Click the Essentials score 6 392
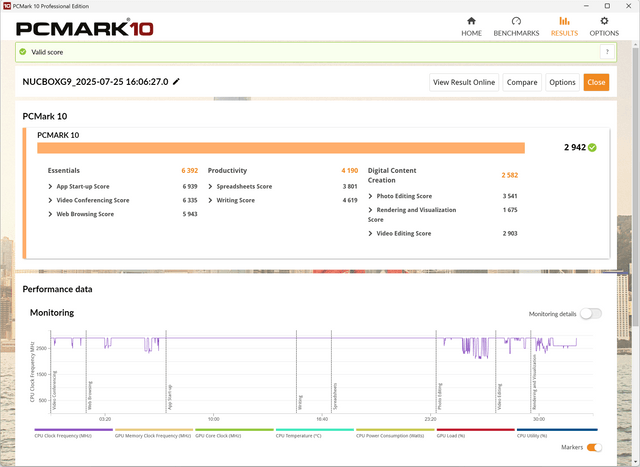The width and height of the screenshot is (640, 467). 189,171
